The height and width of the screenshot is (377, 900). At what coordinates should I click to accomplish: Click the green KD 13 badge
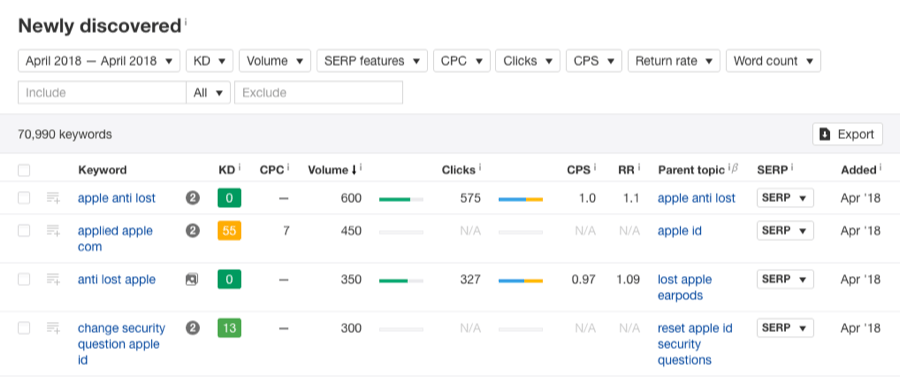point(229,328)
